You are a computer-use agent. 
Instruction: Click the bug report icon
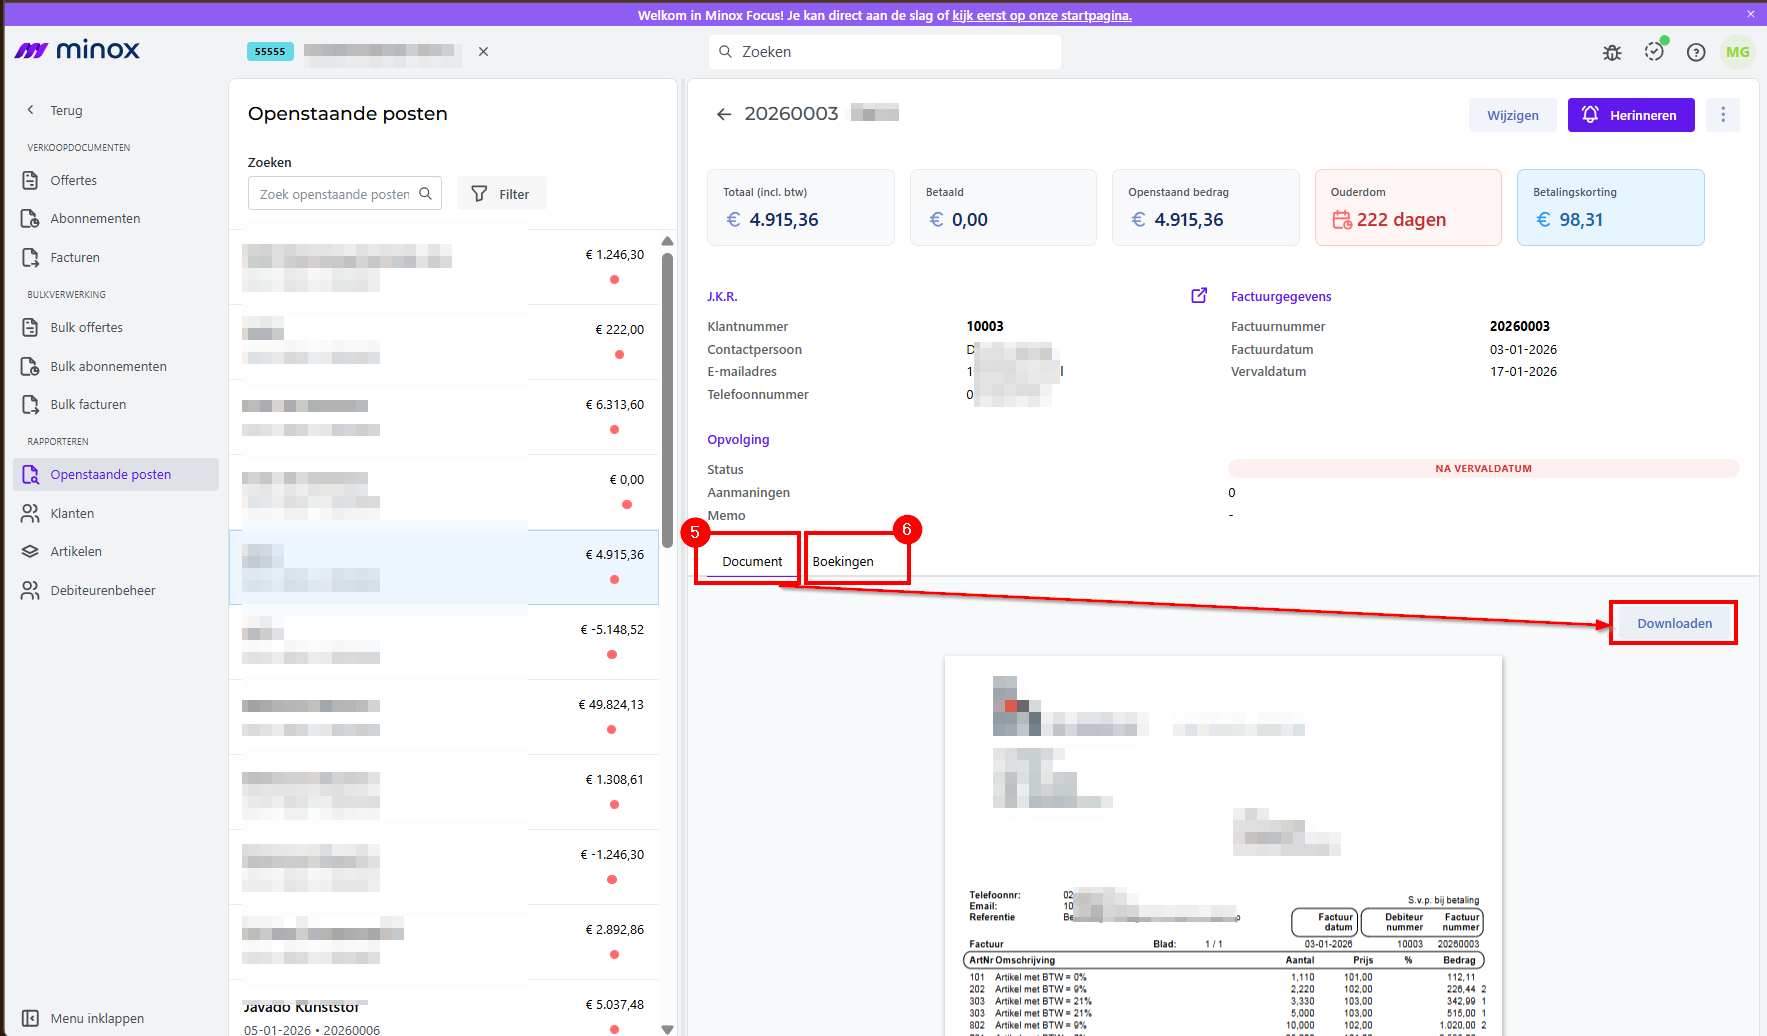1612,52
